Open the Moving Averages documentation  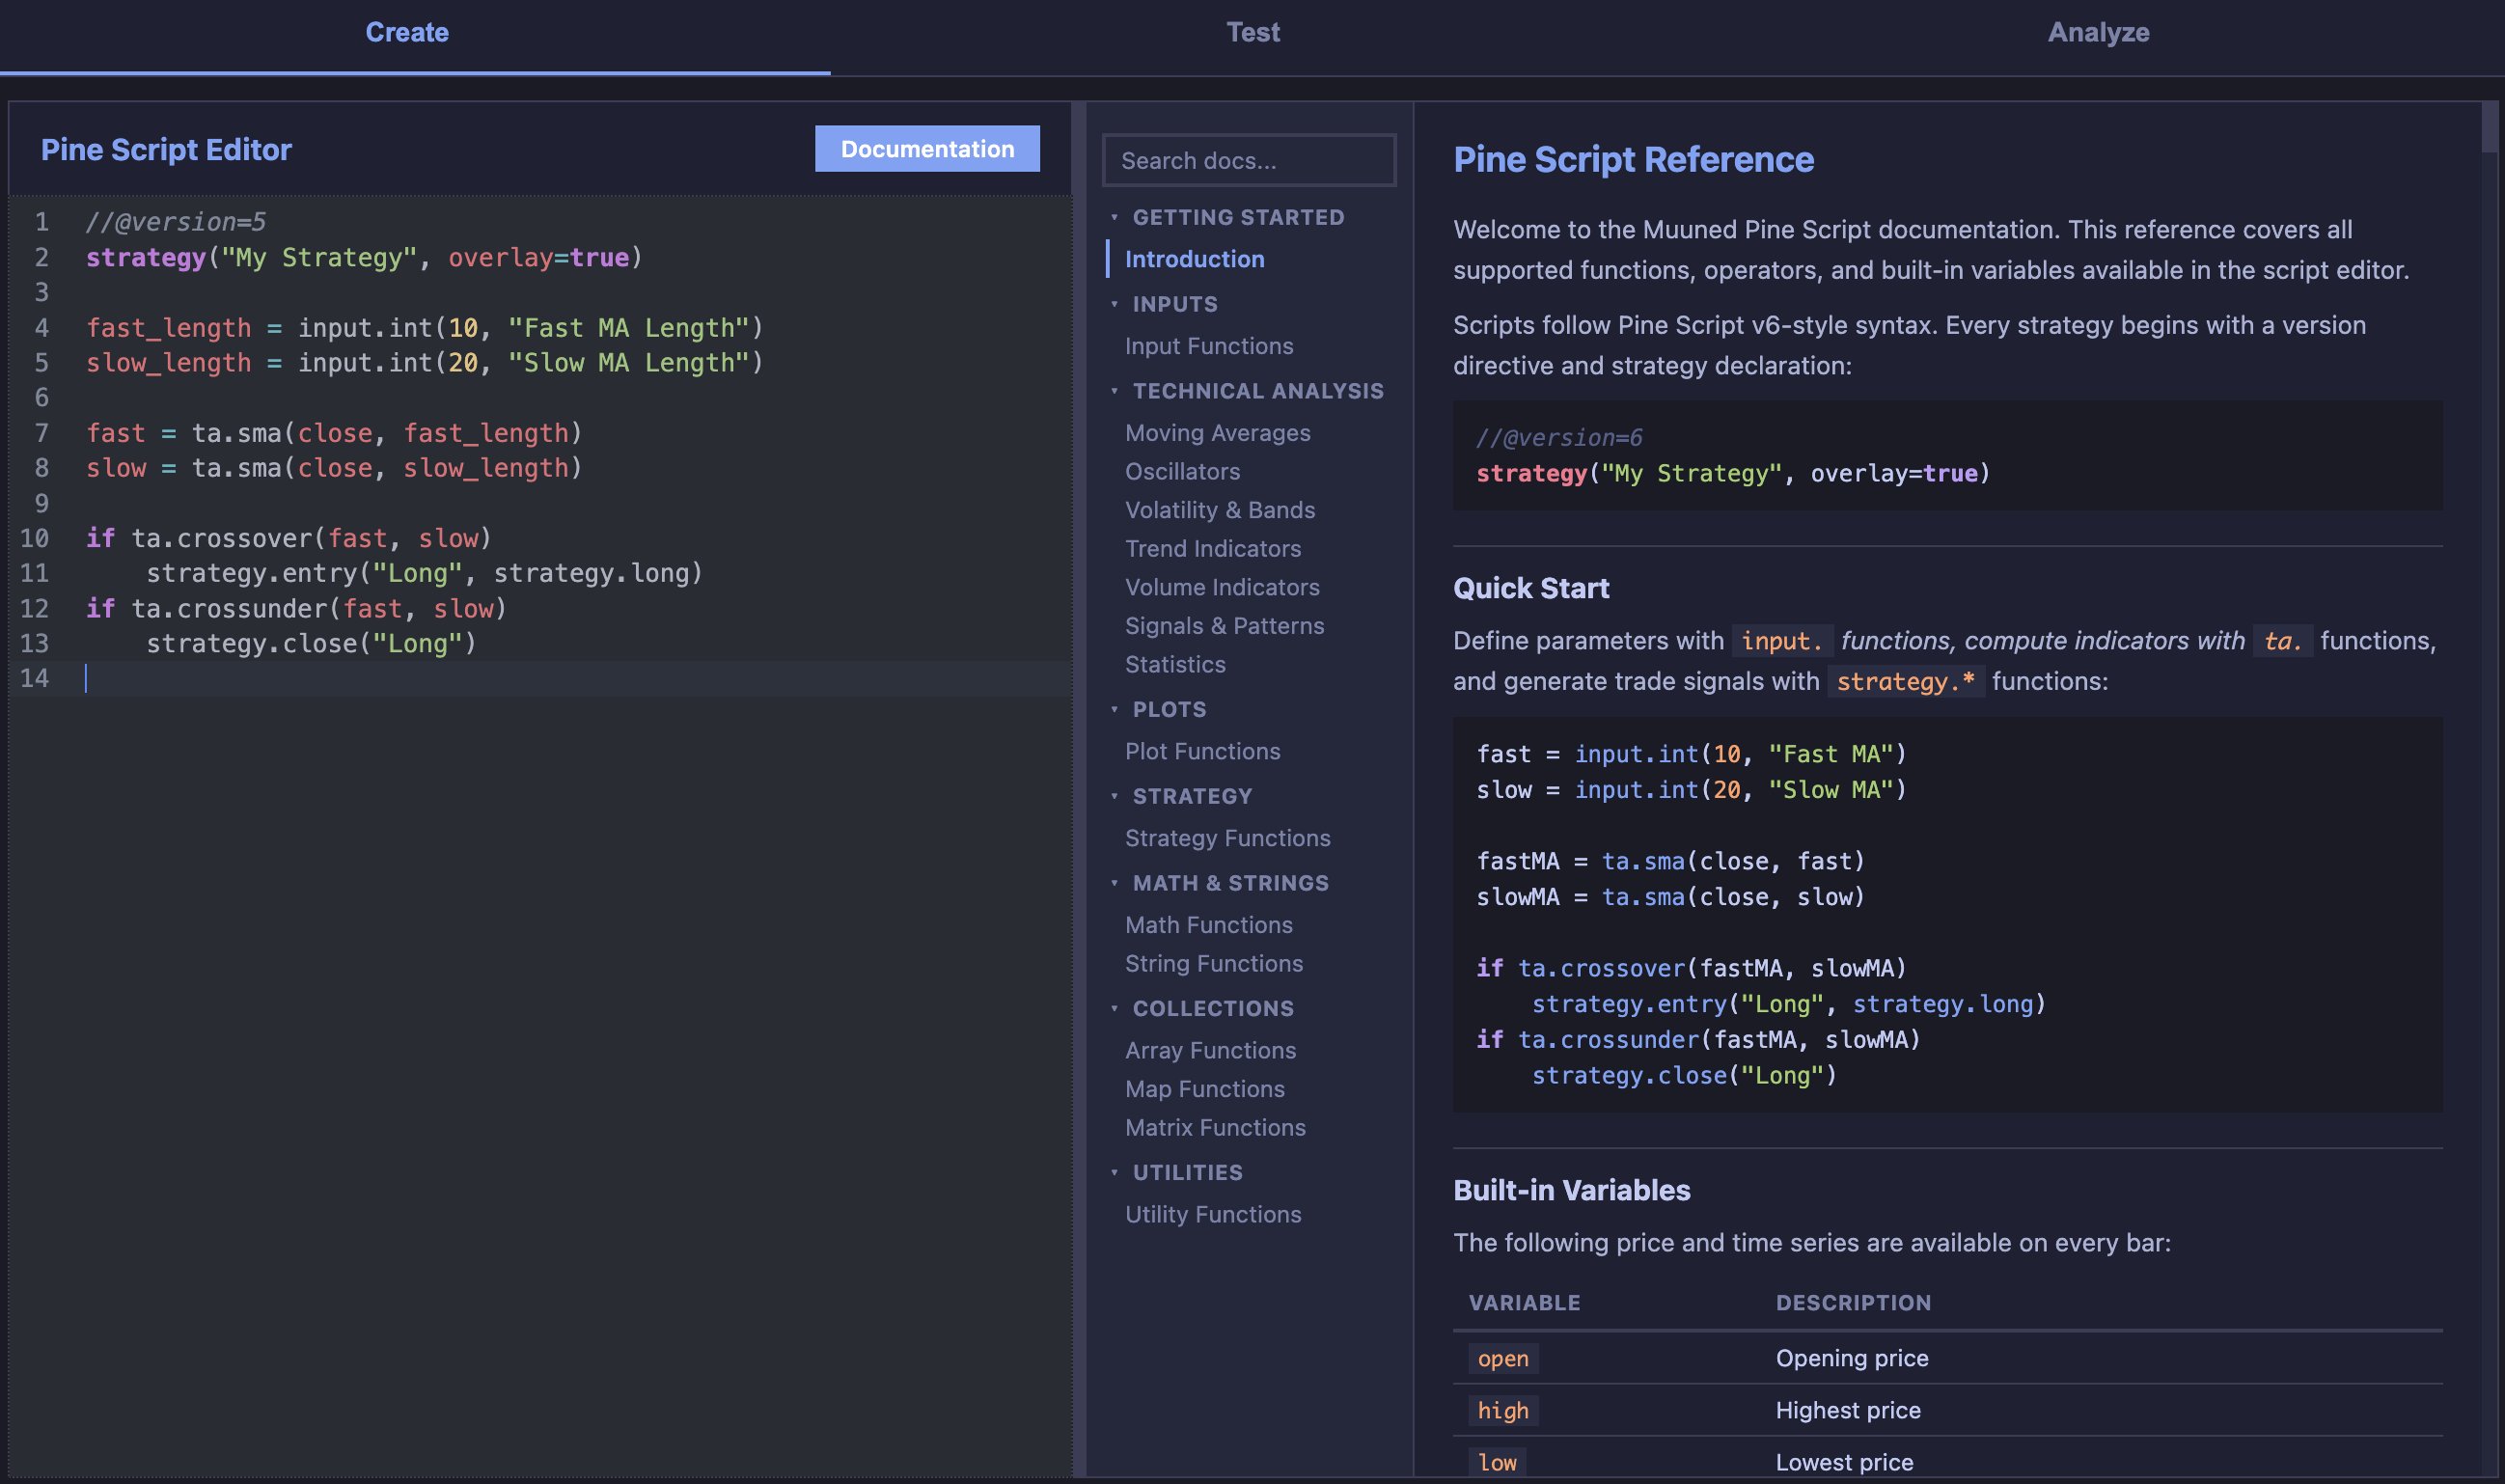[1217, 432]
